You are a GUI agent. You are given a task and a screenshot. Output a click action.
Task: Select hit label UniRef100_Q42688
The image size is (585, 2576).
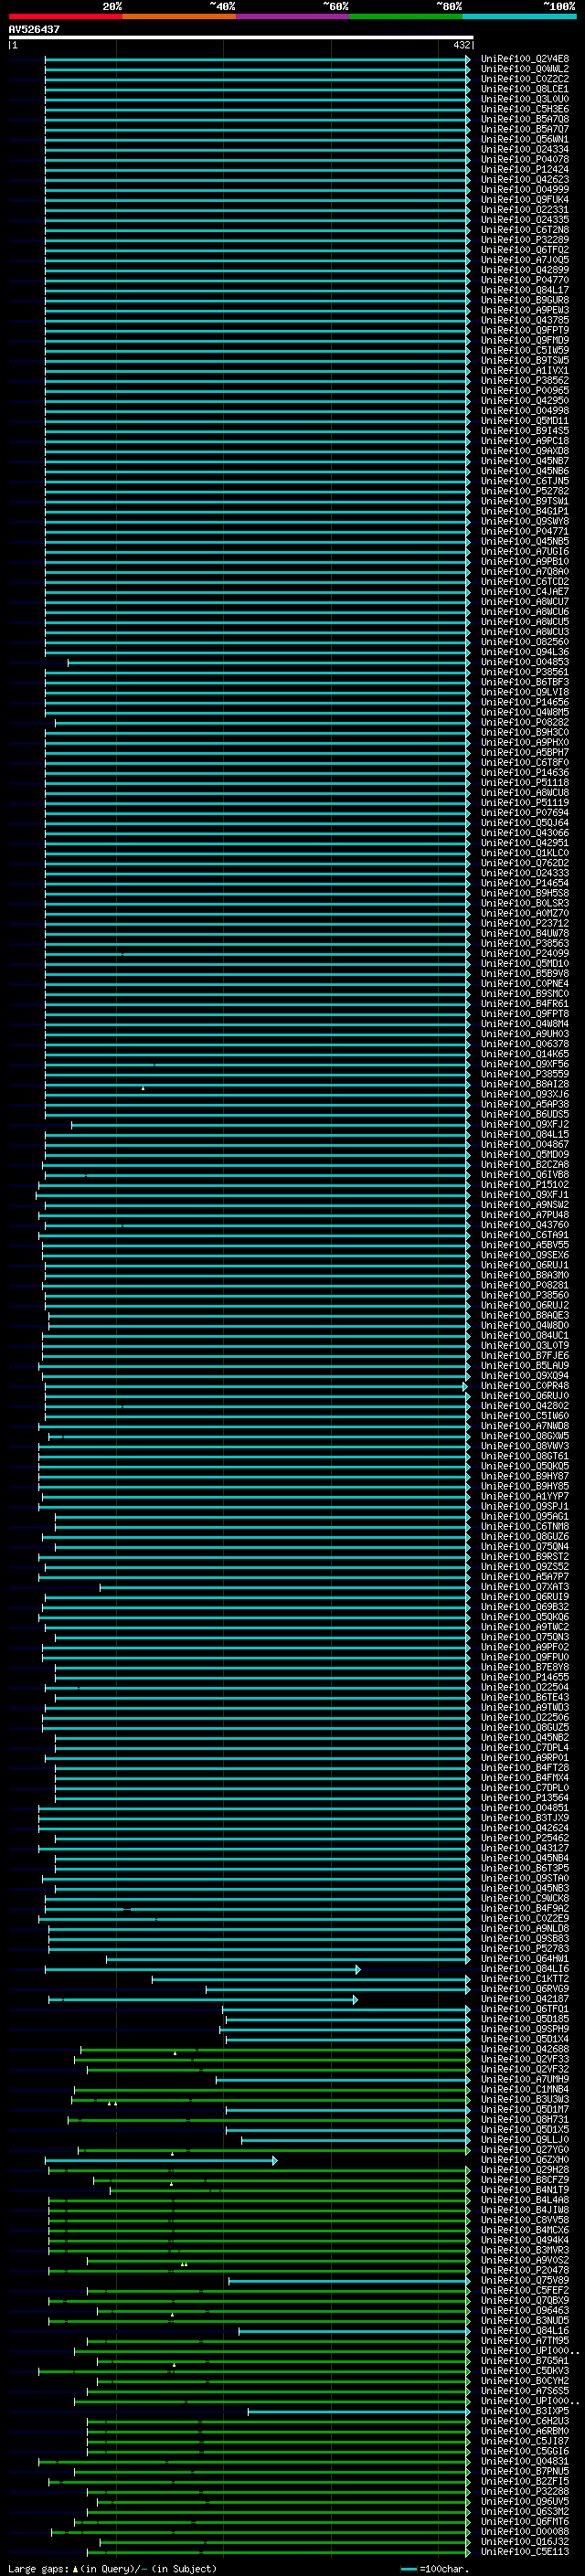[x=525, y=2048]
